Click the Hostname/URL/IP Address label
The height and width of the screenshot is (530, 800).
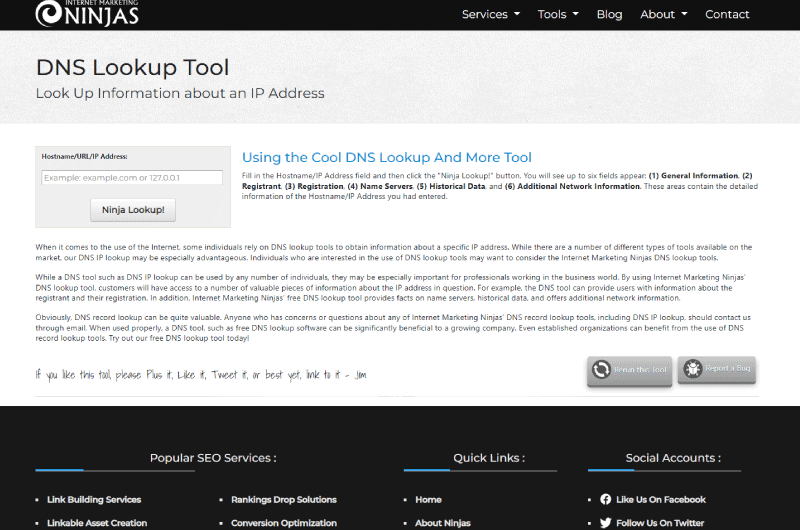point(84,157)
